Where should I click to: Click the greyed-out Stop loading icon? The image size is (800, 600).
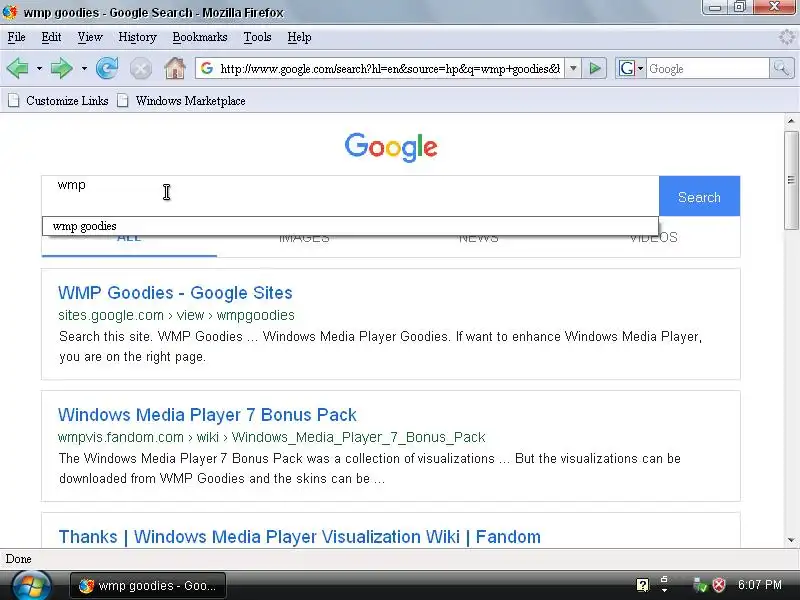(x=141, y=68)
